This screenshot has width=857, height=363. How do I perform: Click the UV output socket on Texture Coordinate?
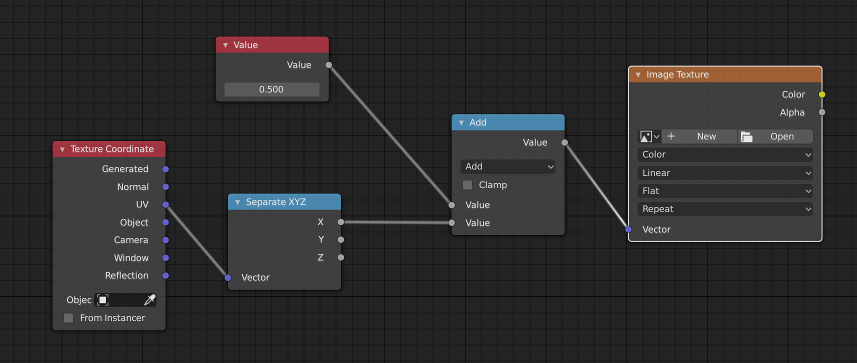[x=166, y=204]
